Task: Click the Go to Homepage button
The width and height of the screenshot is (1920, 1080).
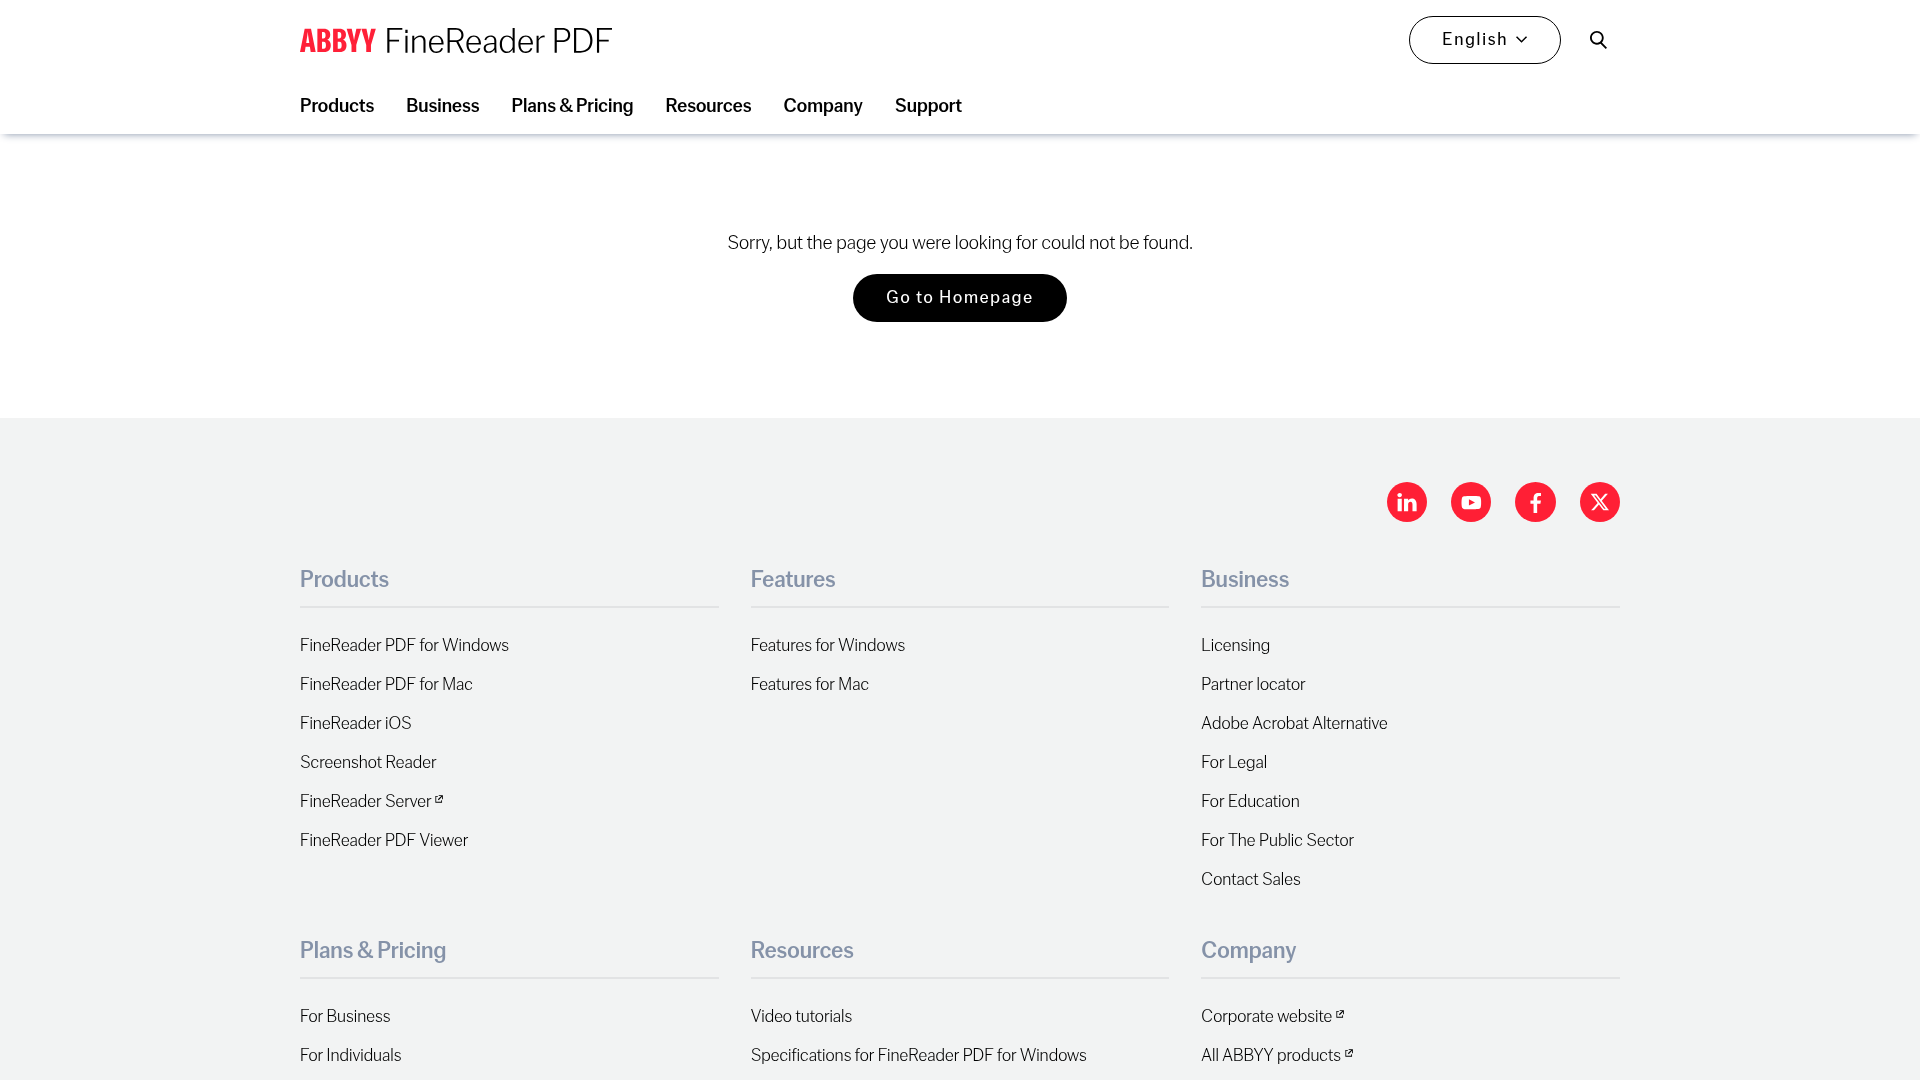Action: click(959, 297)
